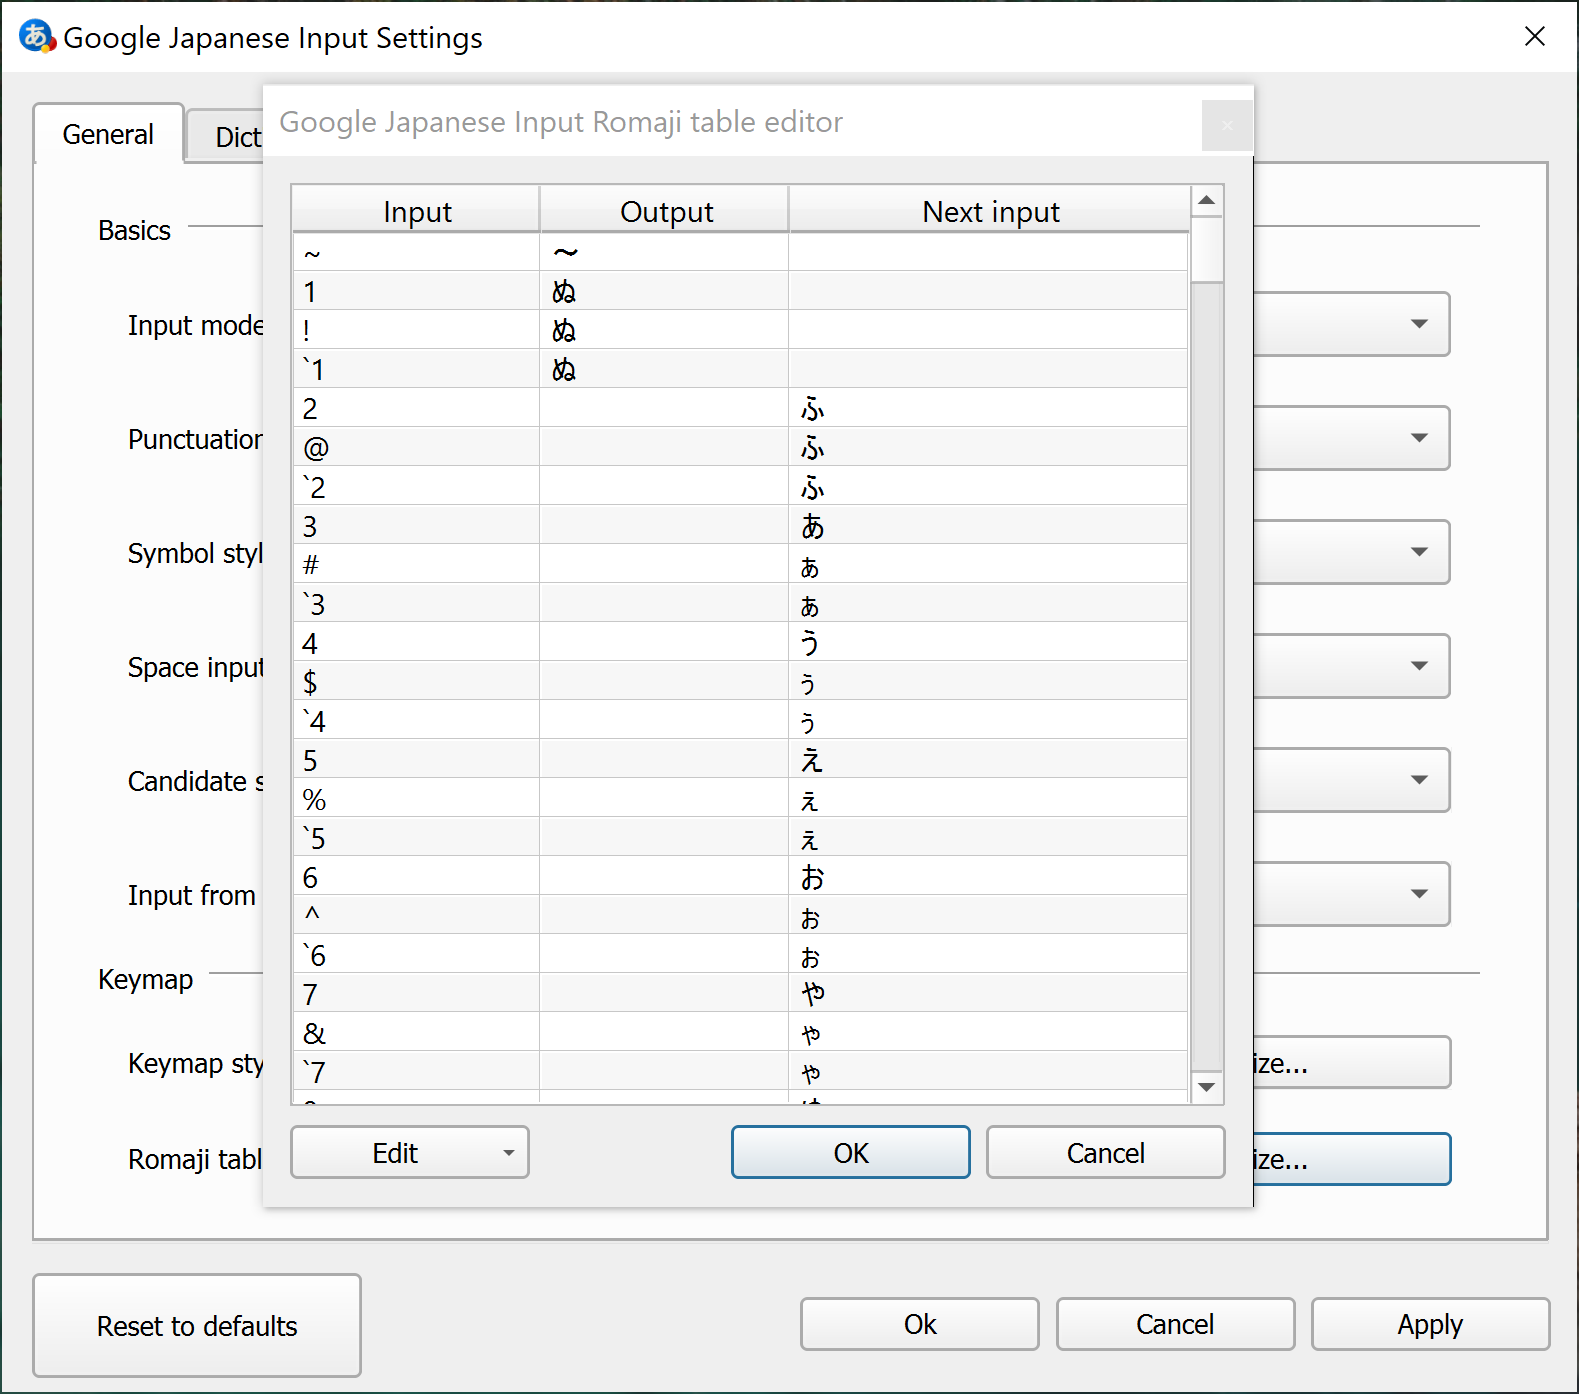
Task: Click Reset to defaults button
Action: tap(197, 1326)
